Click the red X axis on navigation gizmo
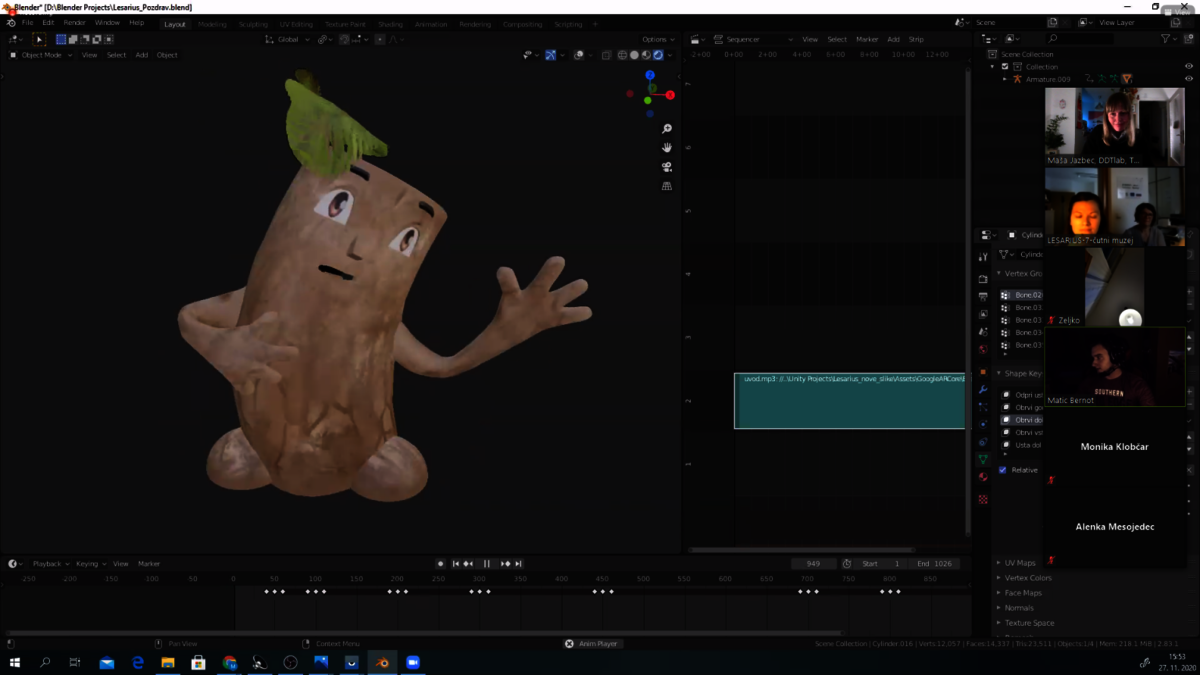 (670, 95)
